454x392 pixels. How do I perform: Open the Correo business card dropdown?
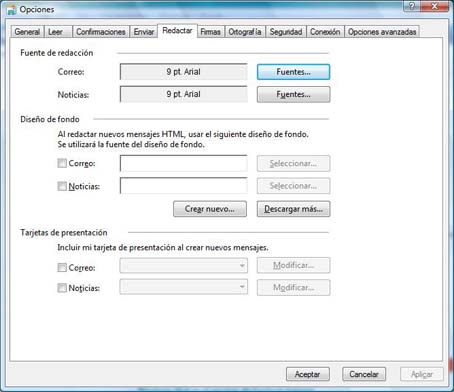click(x=184, y=266)
